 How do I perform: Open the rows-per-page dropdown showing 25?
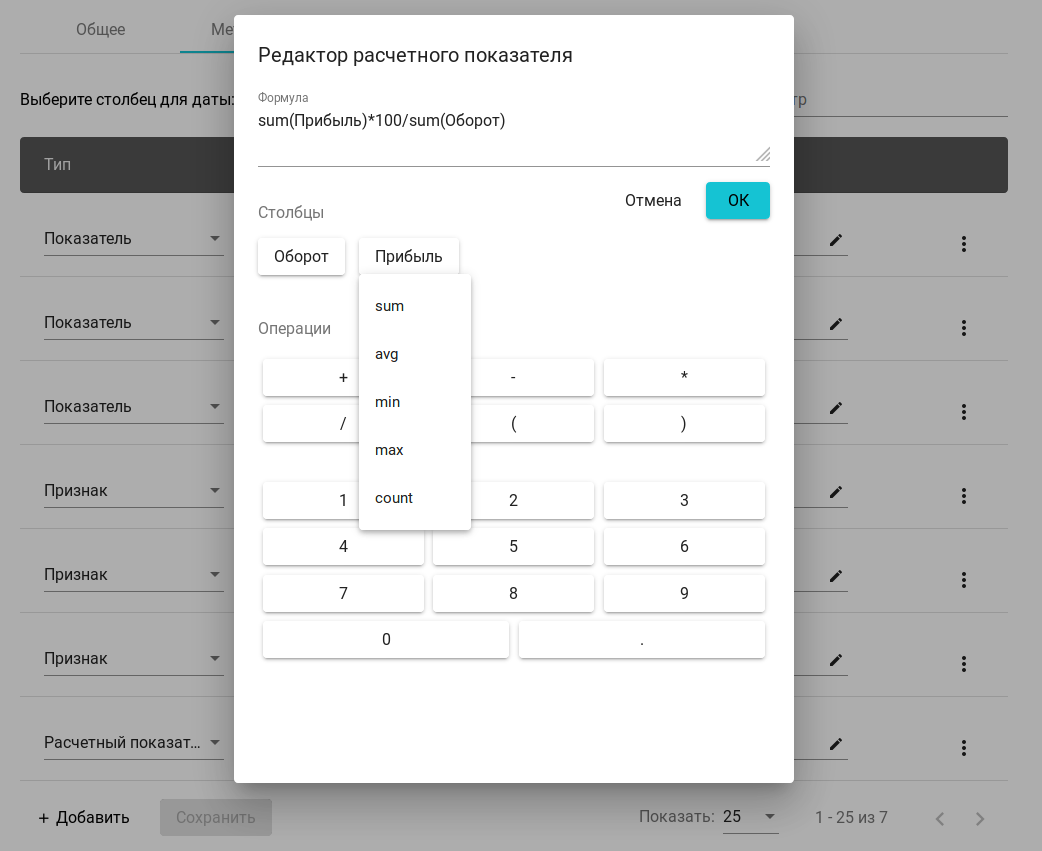click(750, 817)
